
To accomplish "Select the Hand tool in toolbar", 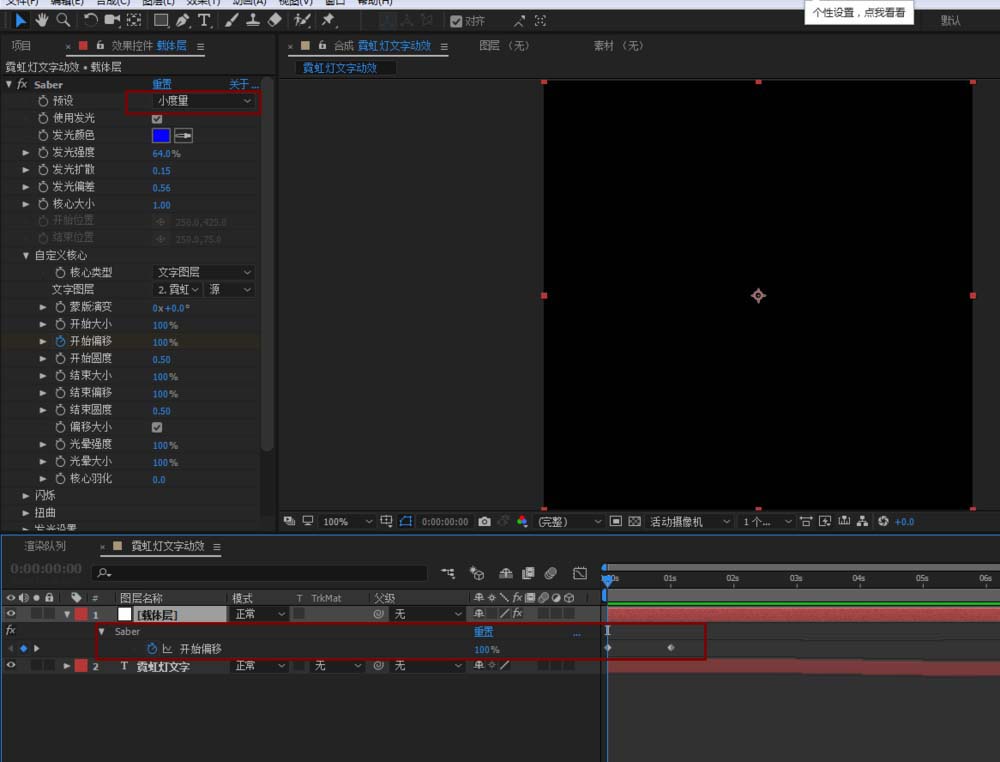I will pyautogui.click(x=42, y=20).
